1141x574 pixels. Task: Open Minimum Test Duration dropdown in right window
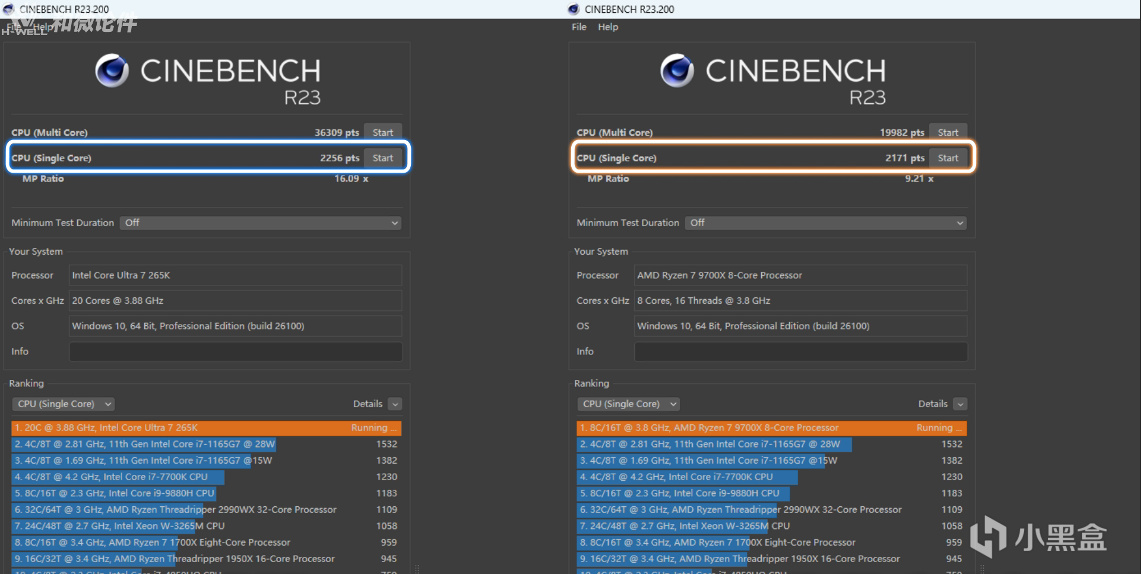coord(826,223)
